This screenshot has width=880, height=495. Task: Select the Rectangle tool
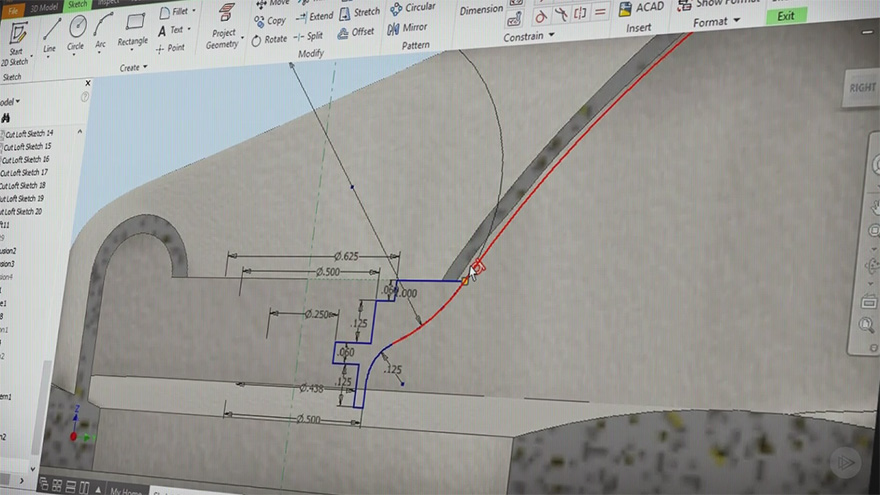133,30
